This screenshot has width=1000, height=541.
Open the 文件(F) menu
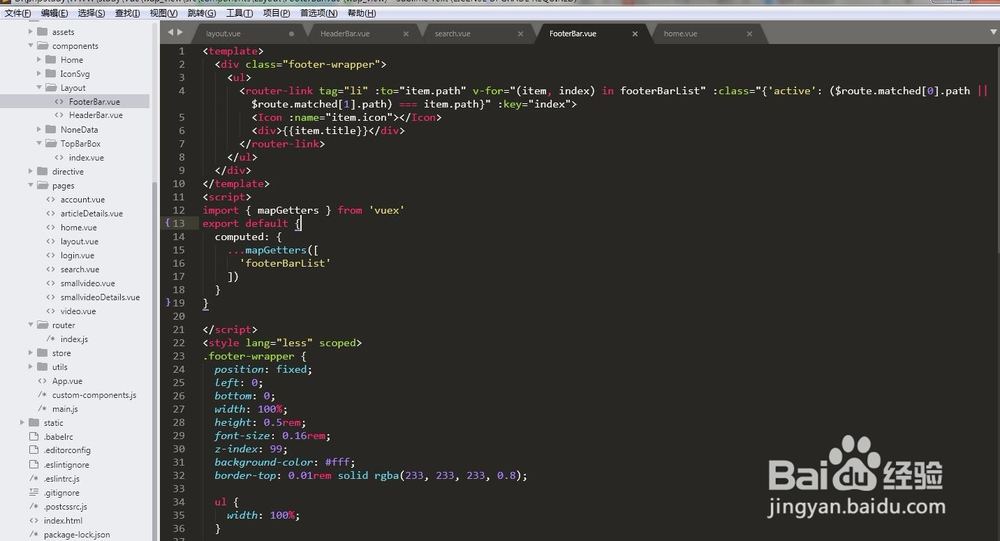tap(18, 13)
